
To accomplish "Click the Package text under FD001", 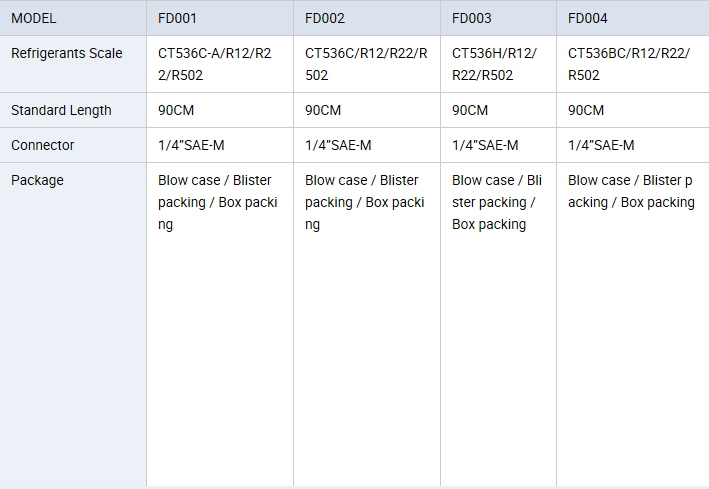I will pos(217,202).
